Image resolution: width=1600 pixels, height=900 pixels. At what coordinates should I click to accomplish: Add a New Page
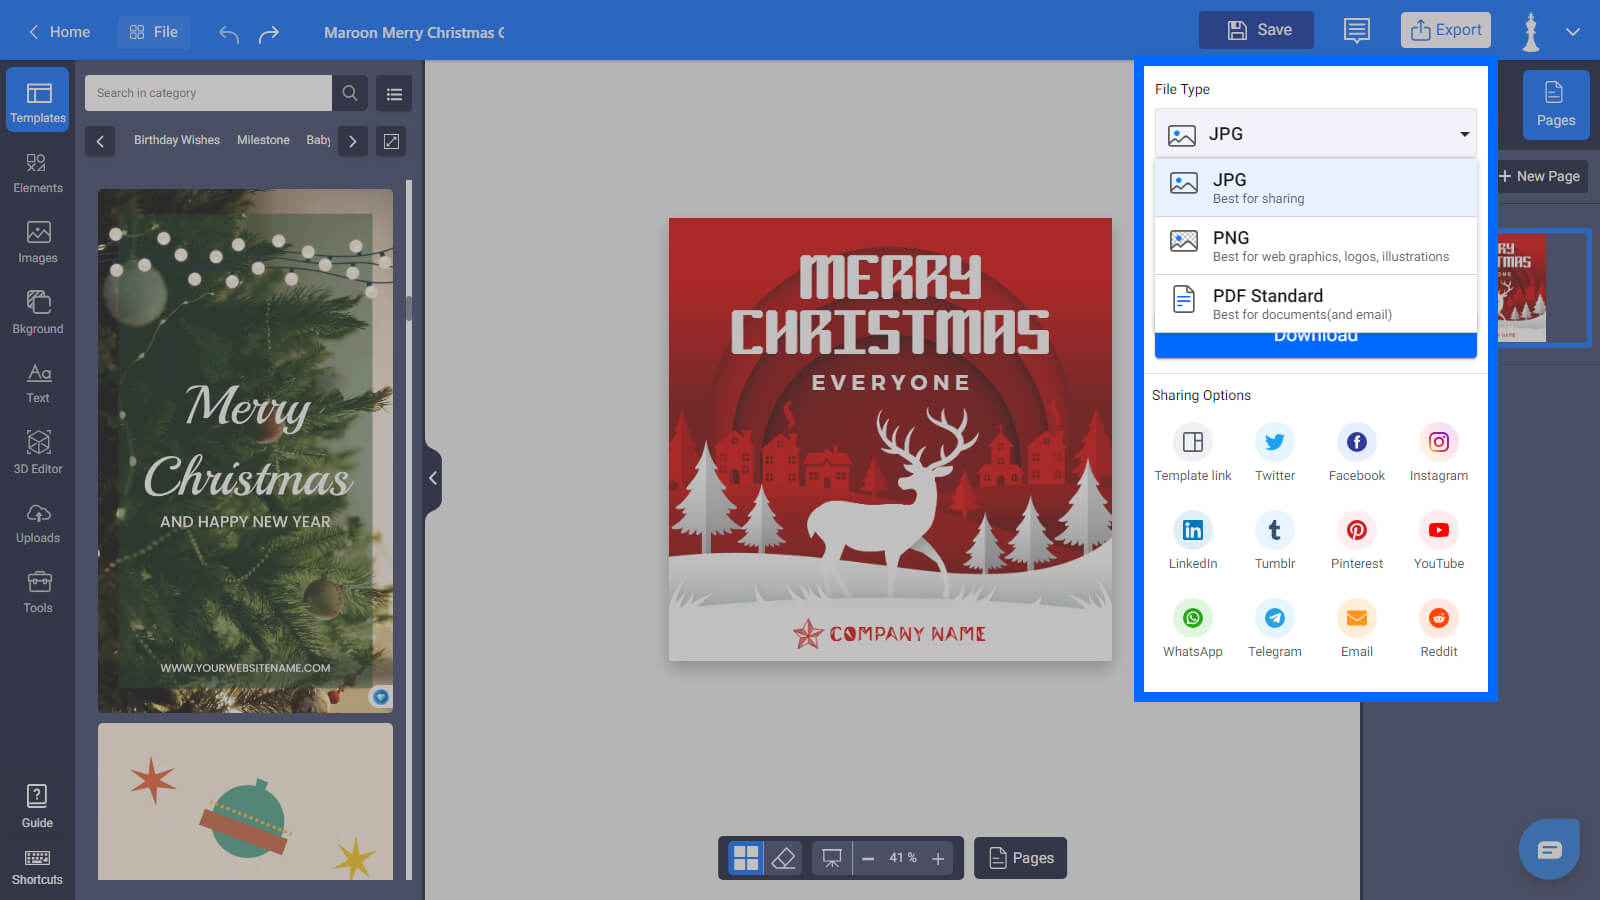(x=1540, y=176)
